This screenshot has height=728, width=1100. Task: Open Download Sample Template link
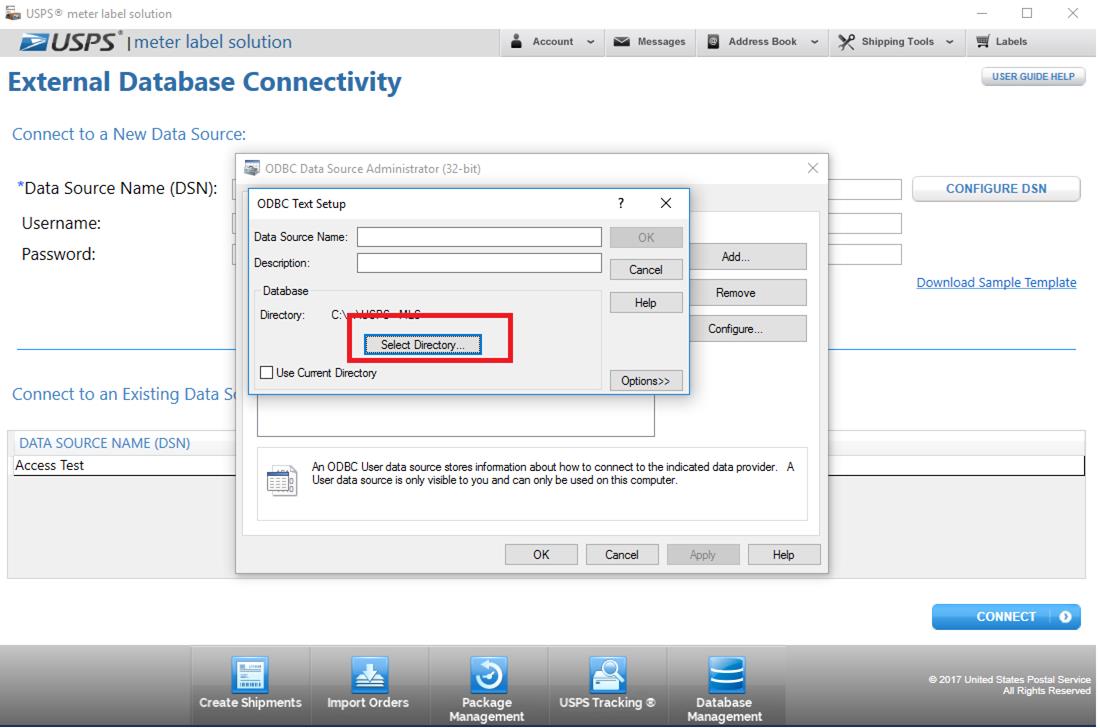point(996,282)
